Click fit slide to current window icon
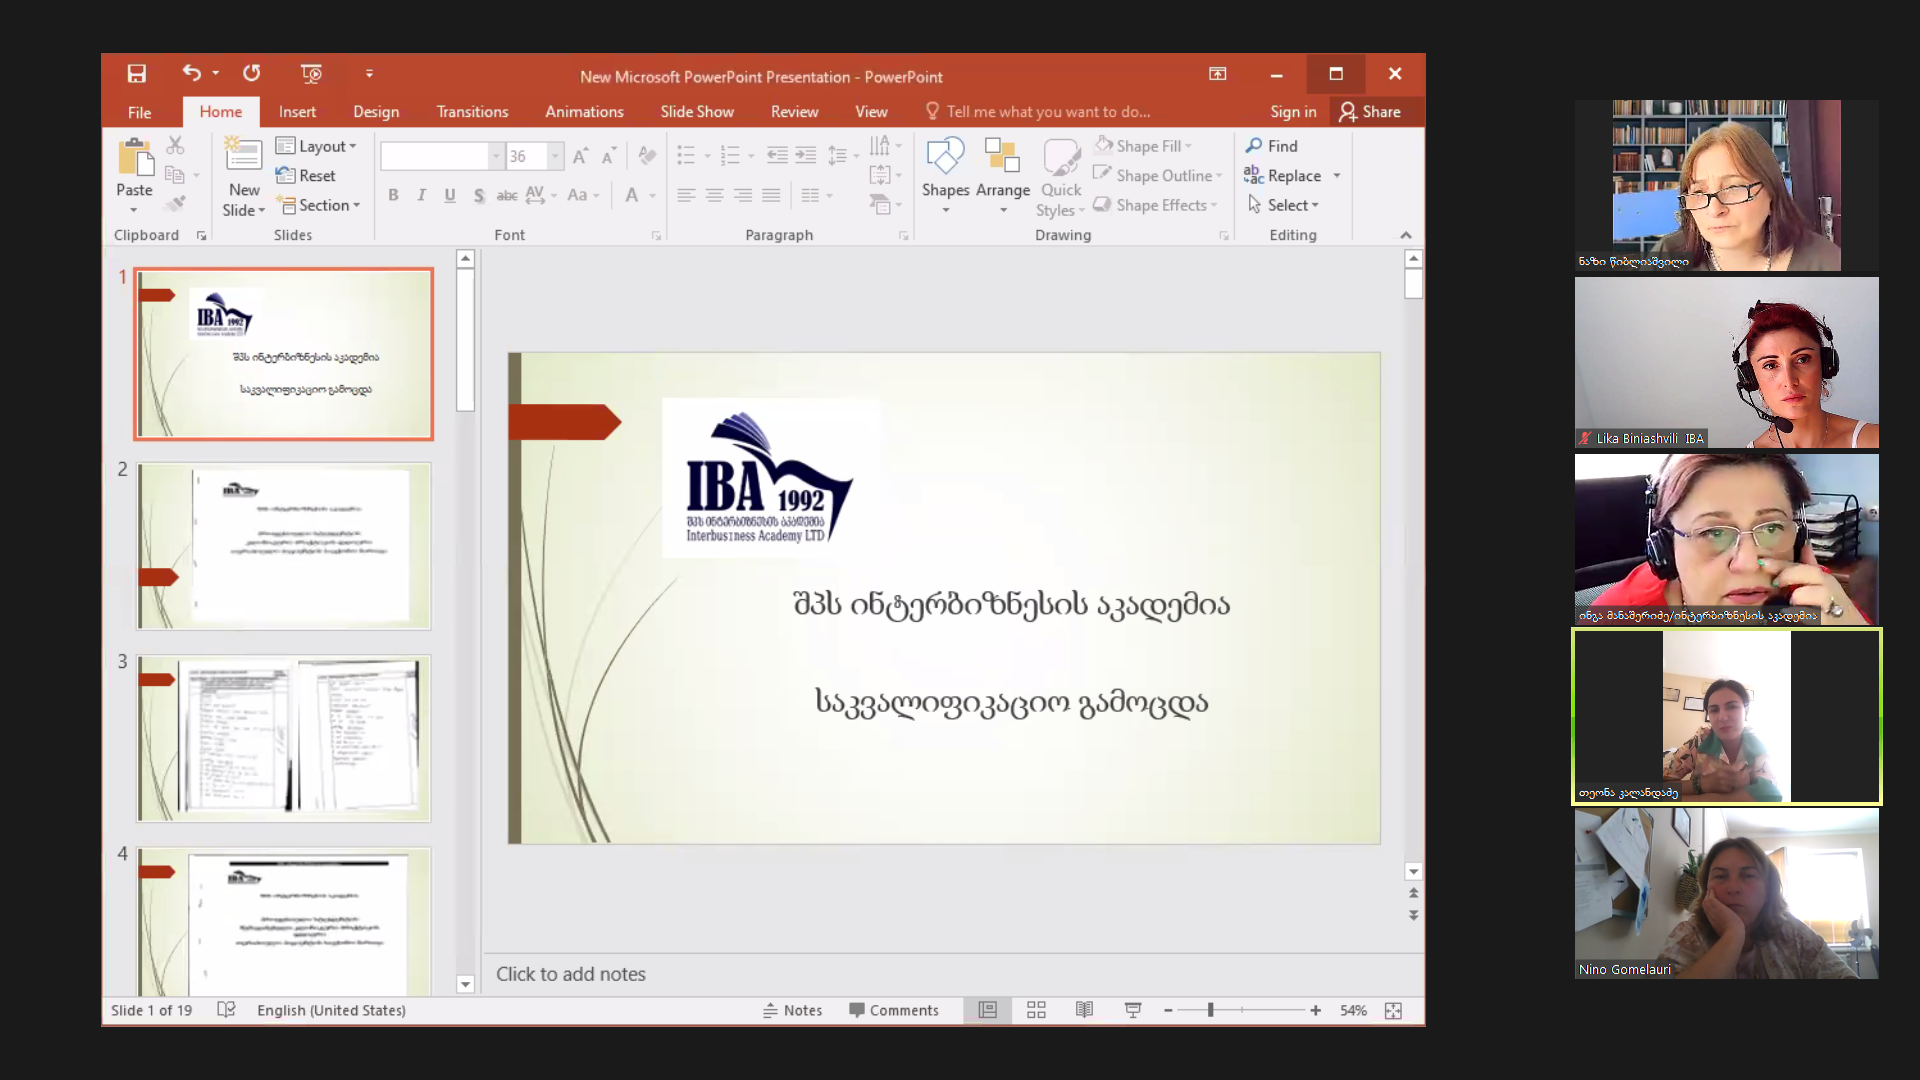 click(1393, 1011)
